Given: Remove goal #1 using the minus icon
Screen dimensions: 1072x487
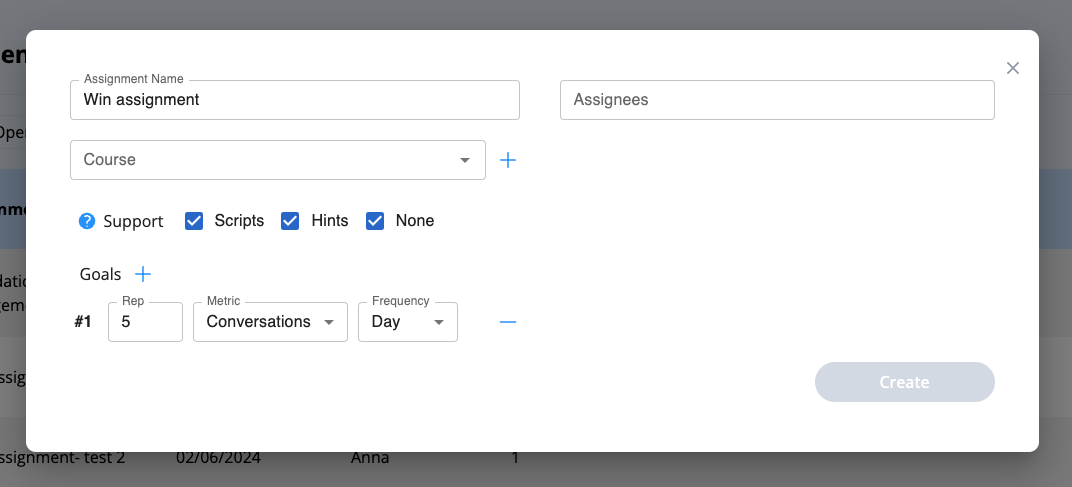Looking at the screenshot, I should pyautogui.click(x=508, y=322).
